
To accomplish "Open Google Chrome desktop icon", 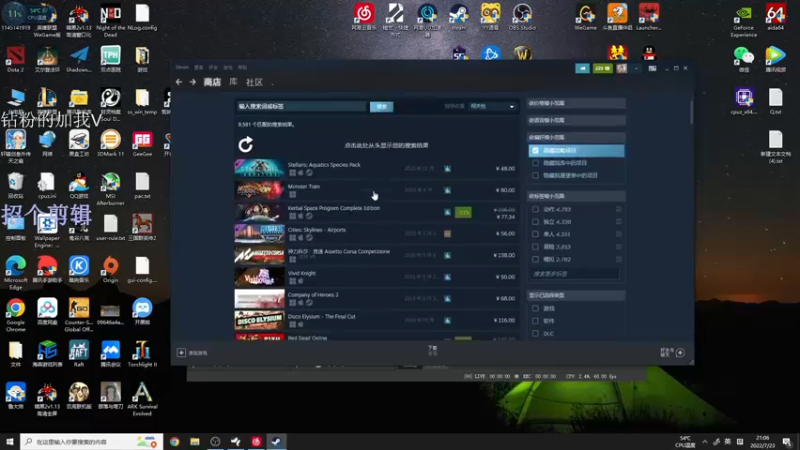I will 15,315.
